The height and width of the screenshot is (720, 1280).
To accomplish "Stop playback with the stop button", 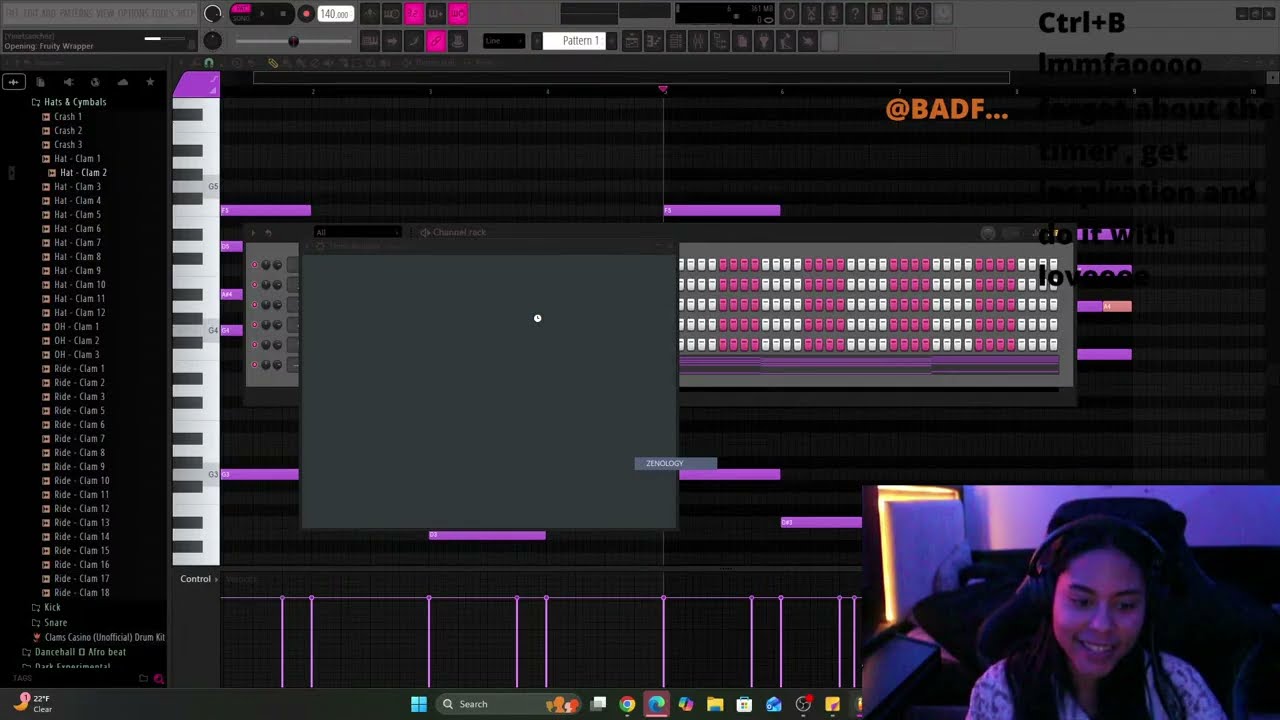I will 284,14.
